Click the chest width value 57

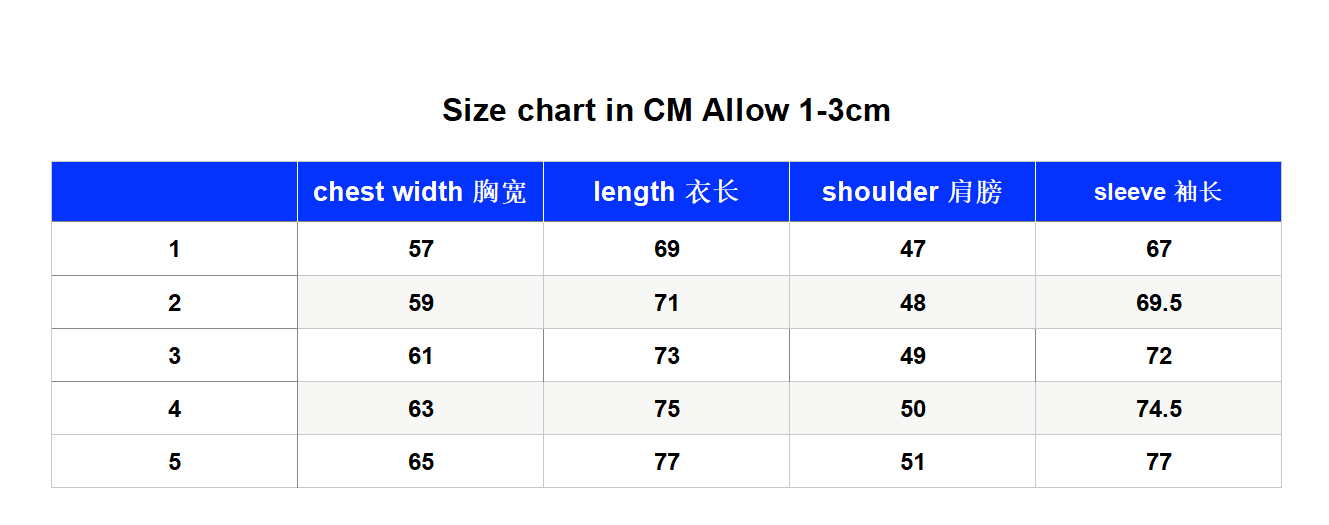pyautogui.click(x=420, y=249)
